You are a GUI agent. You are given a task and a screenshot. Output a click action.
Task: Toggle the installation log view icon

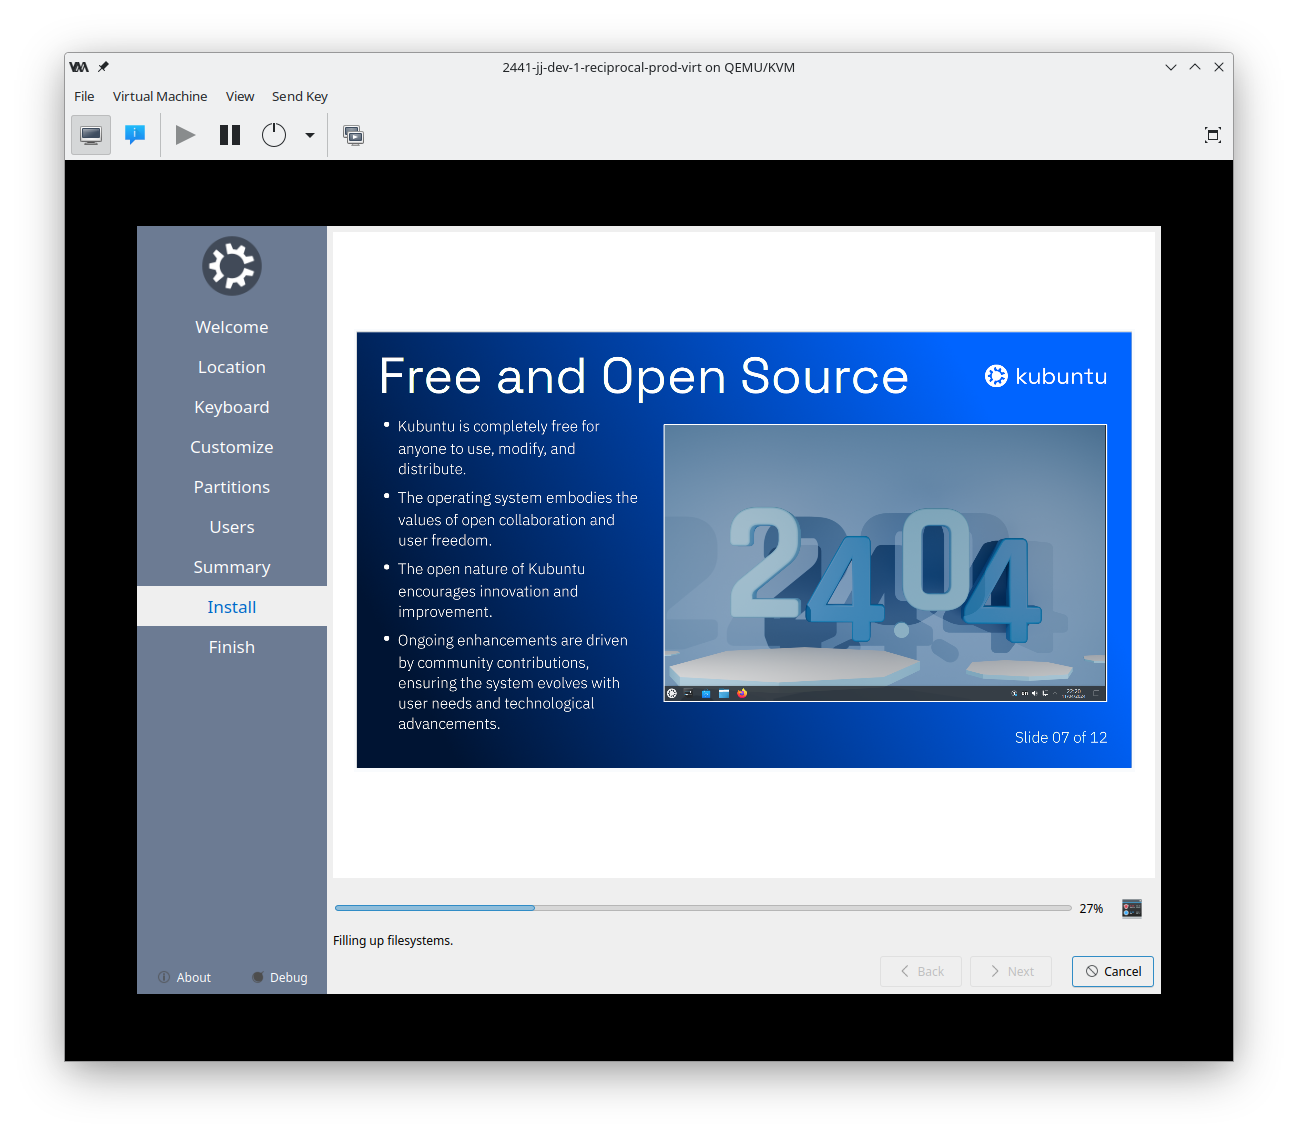pyautogui.click(x=1132, y=908)
